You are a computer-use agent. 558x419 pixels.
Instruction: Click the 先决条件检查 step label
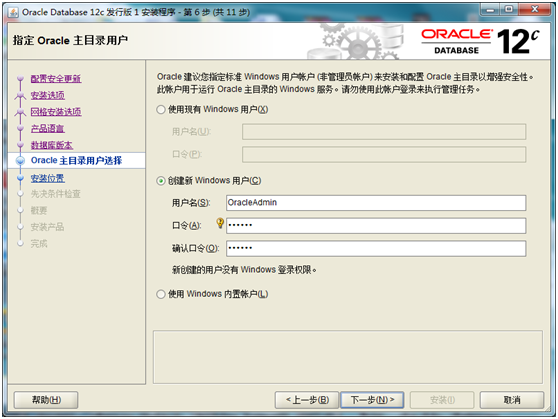56,194
